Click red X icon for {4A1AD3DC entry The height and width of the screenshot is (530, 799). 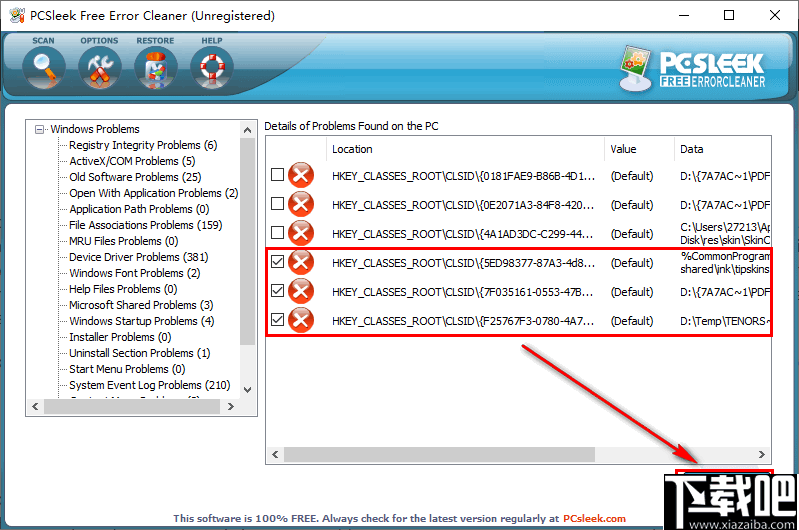point(301,234)
